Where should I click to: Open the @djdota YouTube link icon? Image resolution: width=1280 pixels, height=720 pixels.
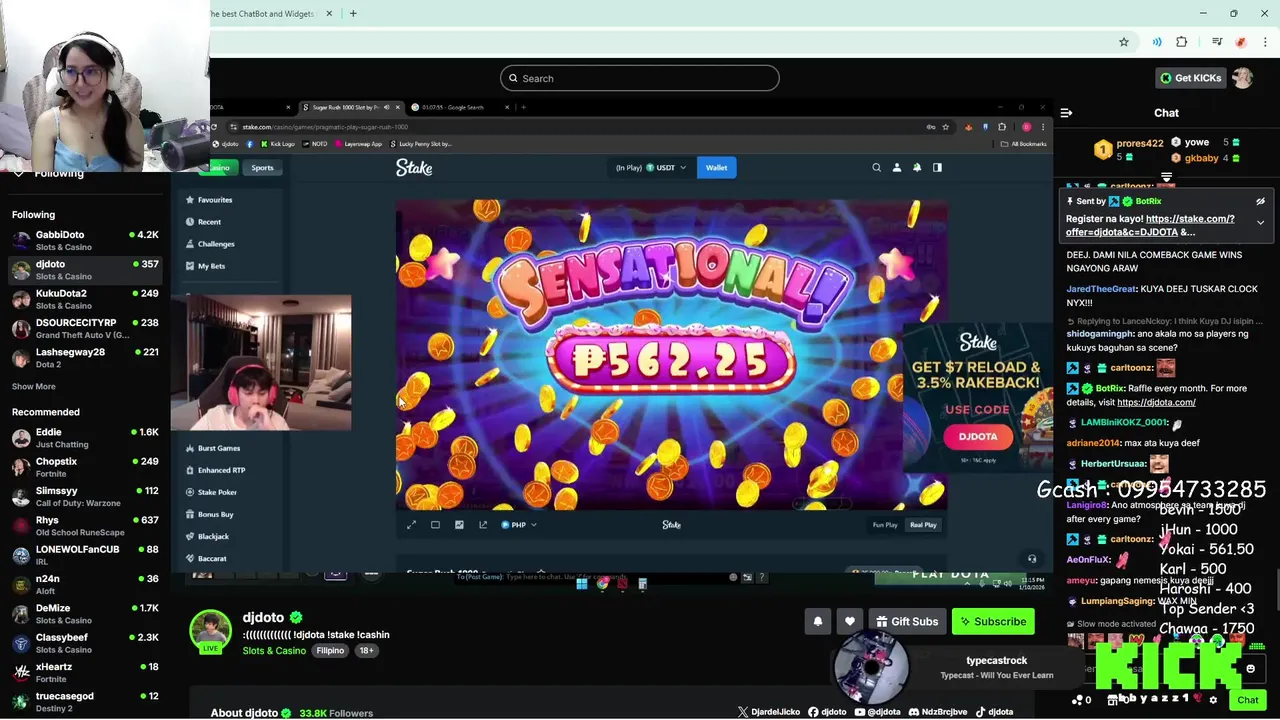click(859, 712)
